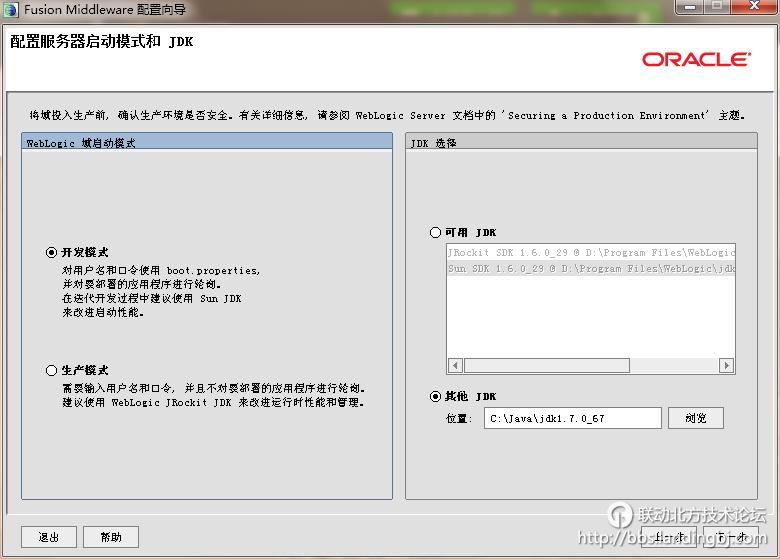780x559 pixels.
Task: Maximize the configuration wizard window
Action: (x=717, y=6)
